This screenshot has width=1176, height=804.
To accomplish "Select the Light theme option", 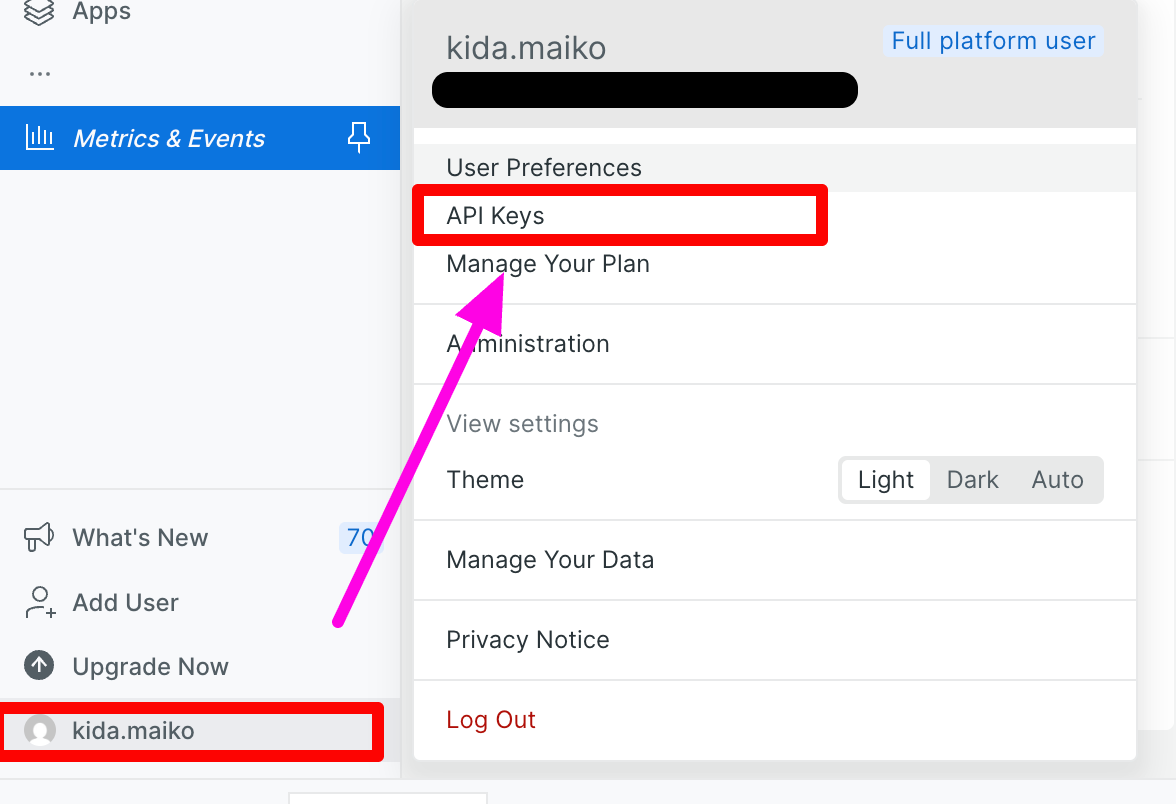I will 886,480.
